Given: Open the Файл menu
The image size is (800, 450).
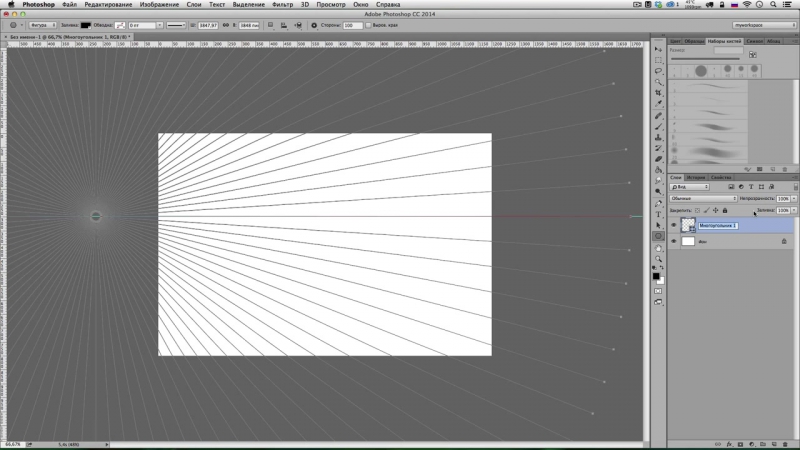Looking at the screenshot, I should point(69,4).
